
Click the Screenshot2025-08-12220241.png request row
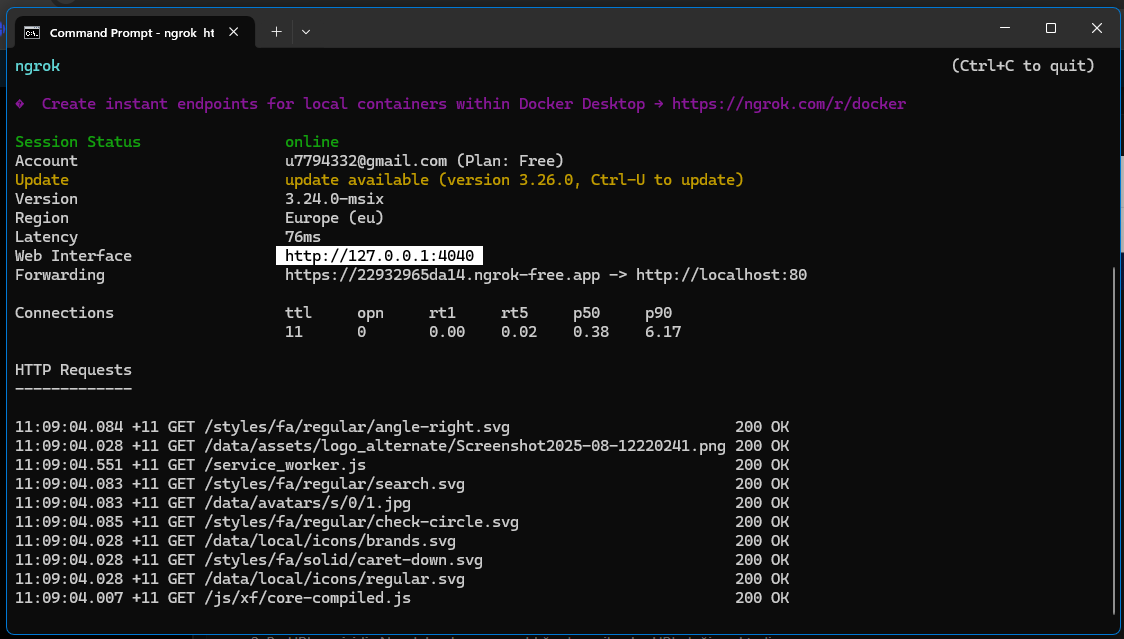[401, 446]
